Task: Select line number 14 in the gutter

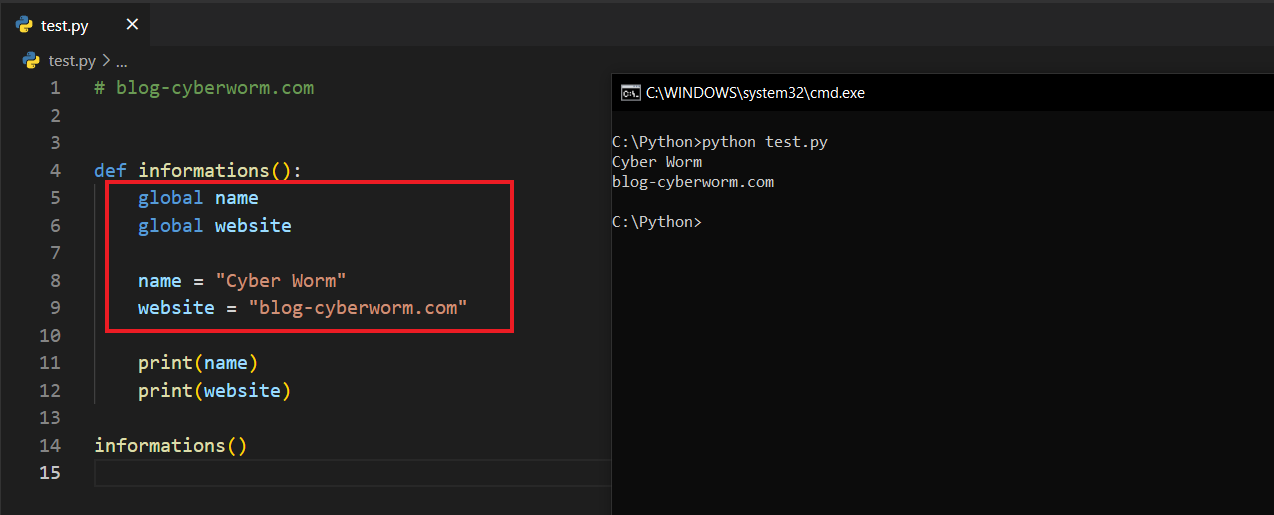Action: pos(50,445)
